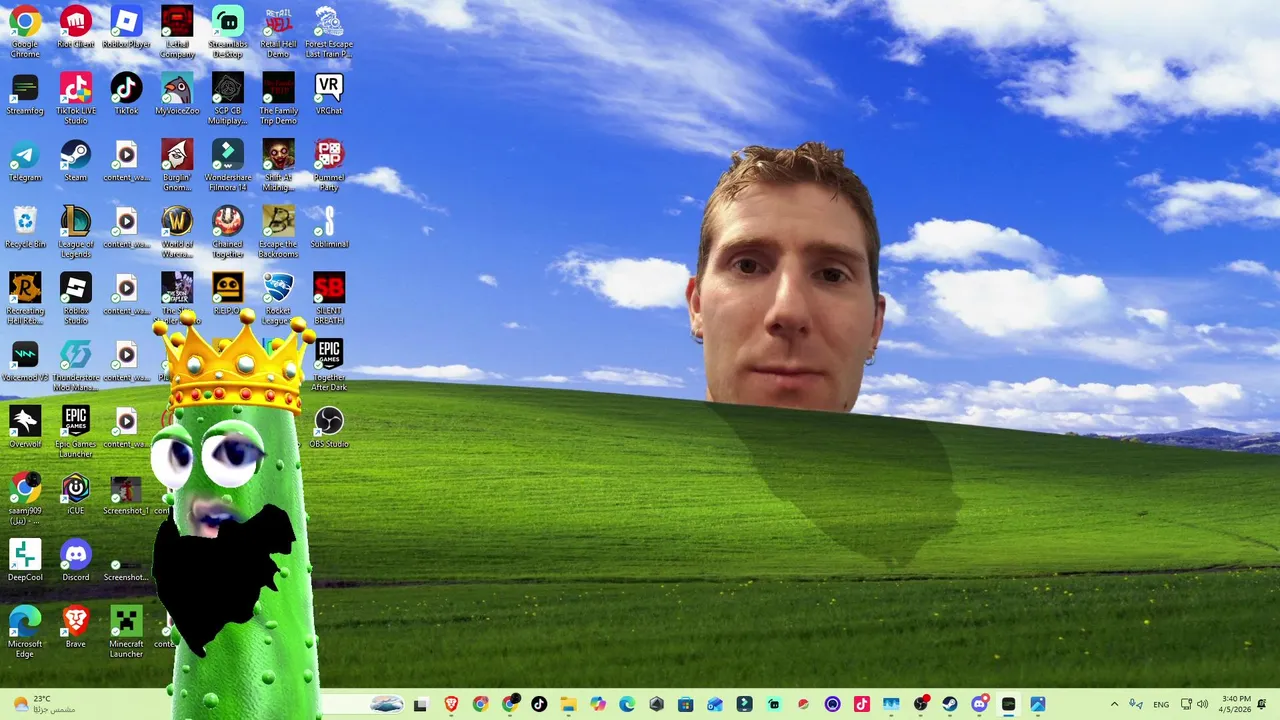Select The Family Trip Demo icon
1280x720 pixels.
pyautogui.click(x=278, y=98)
